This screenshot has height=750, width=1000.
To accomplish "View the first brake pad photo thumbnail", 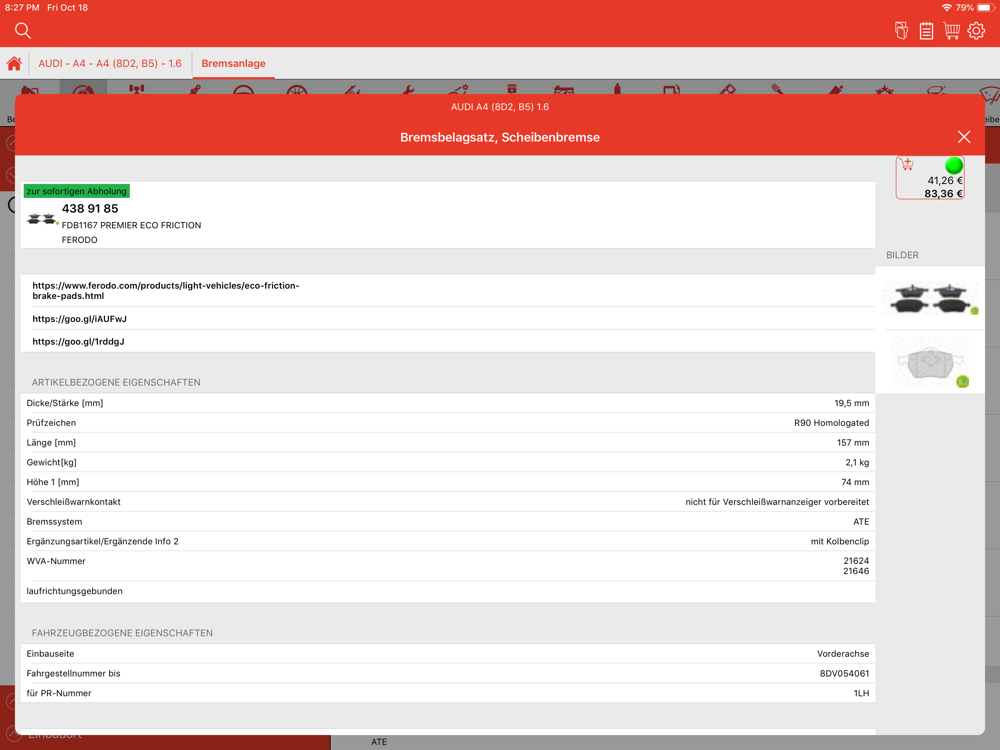I will click(x=930, y=298).
